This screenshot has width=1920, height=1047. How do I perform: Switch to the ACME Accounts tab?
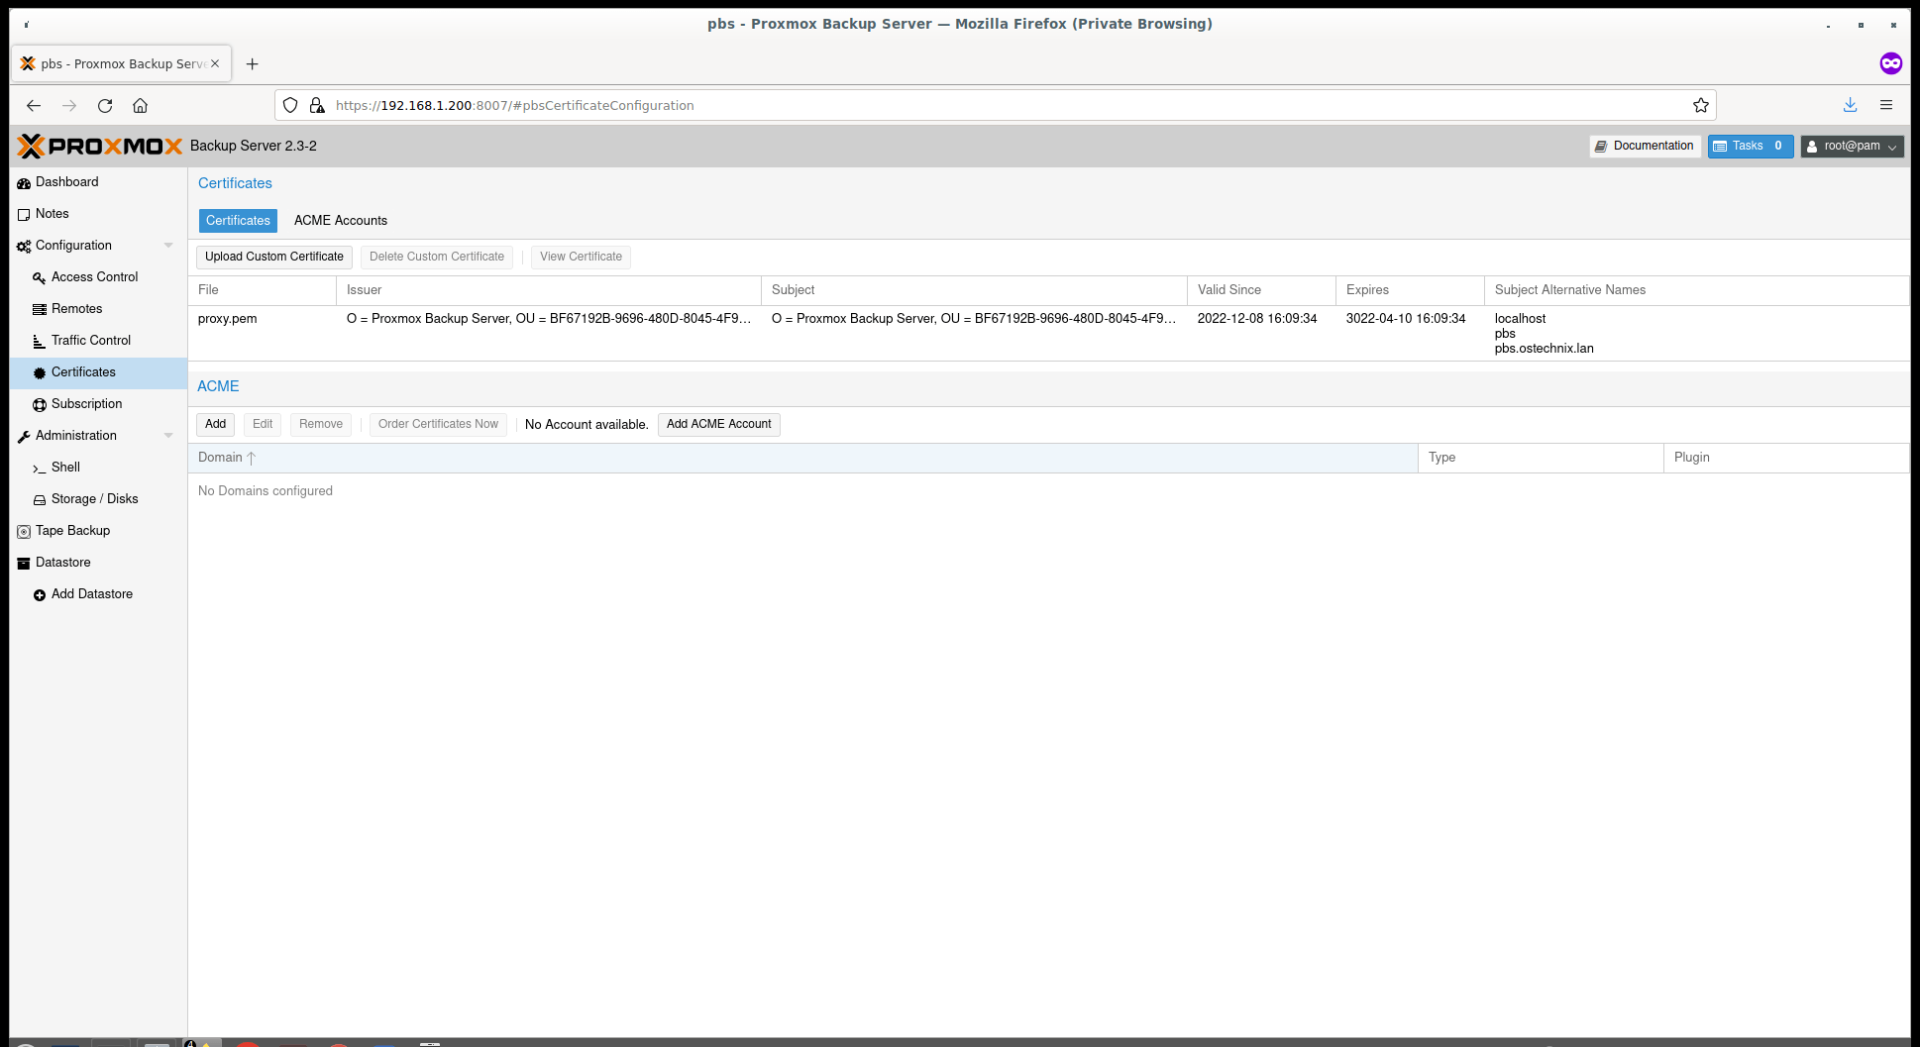pos(340,220)
